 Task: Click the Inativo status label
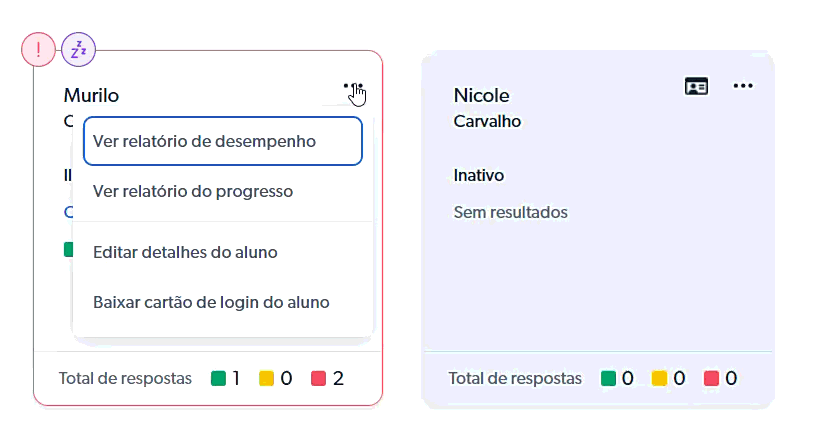click(x=479, y=175)
